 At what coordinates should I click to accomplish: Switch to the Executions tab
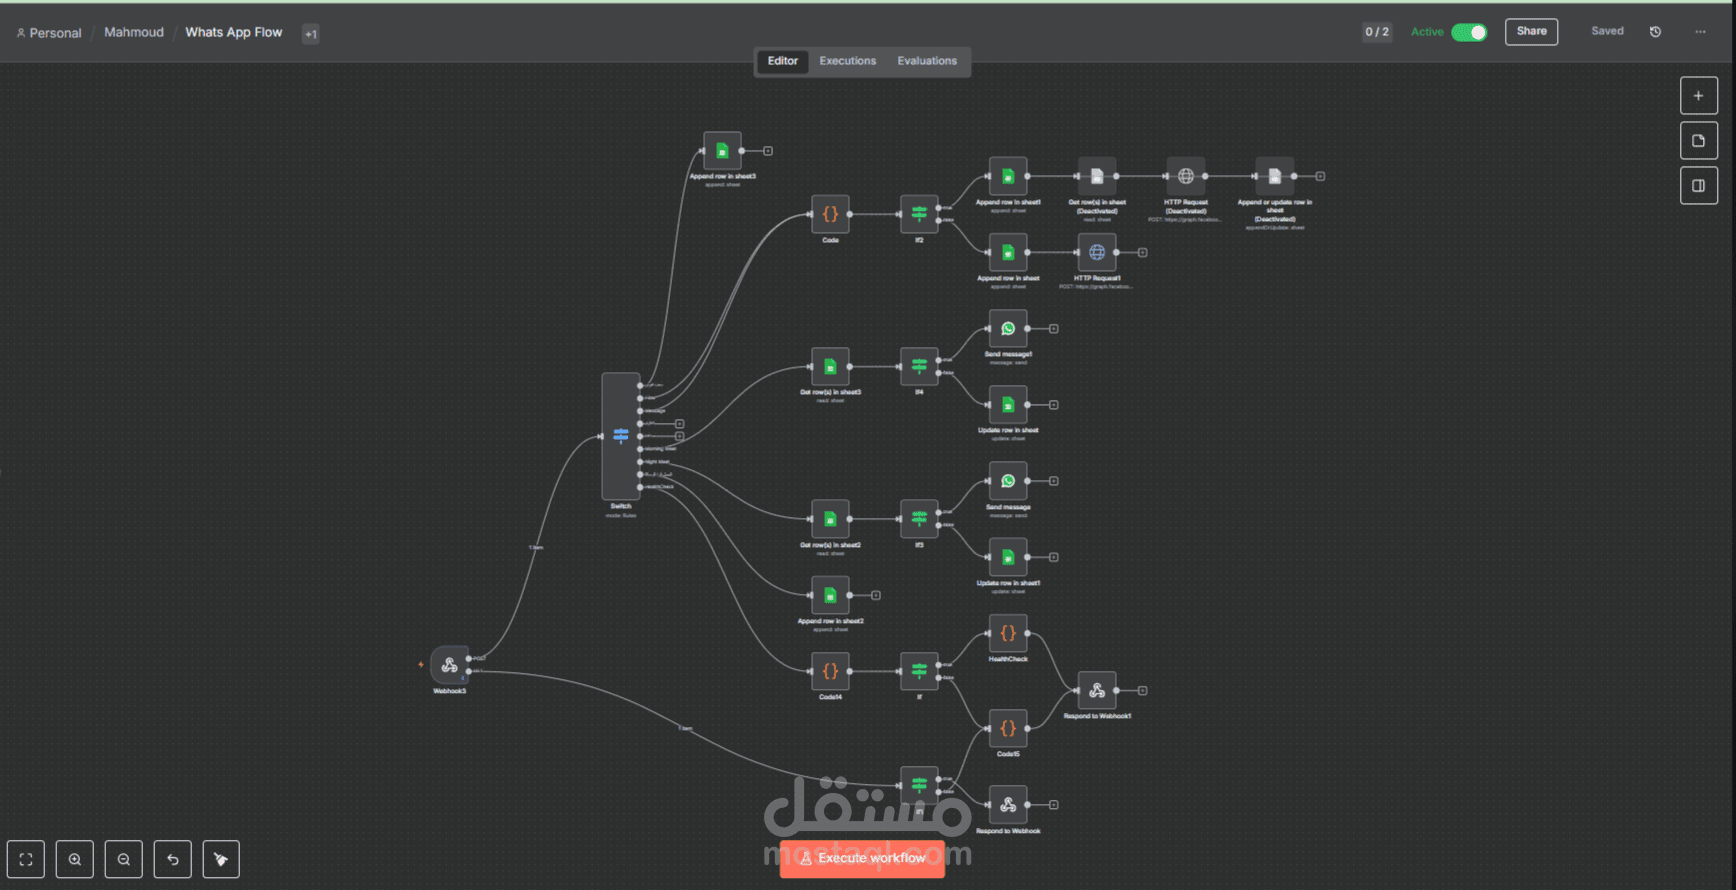847,61
